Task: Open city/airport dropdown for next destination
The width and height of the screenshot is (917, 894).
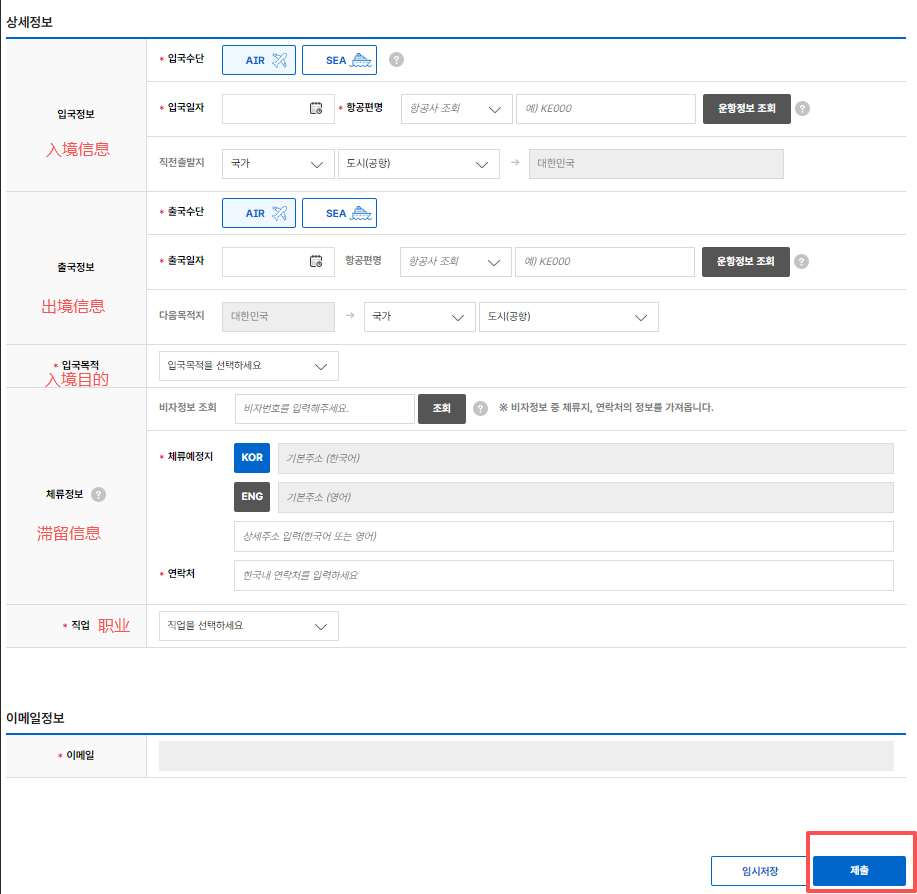Action: (x=568, y=317)
